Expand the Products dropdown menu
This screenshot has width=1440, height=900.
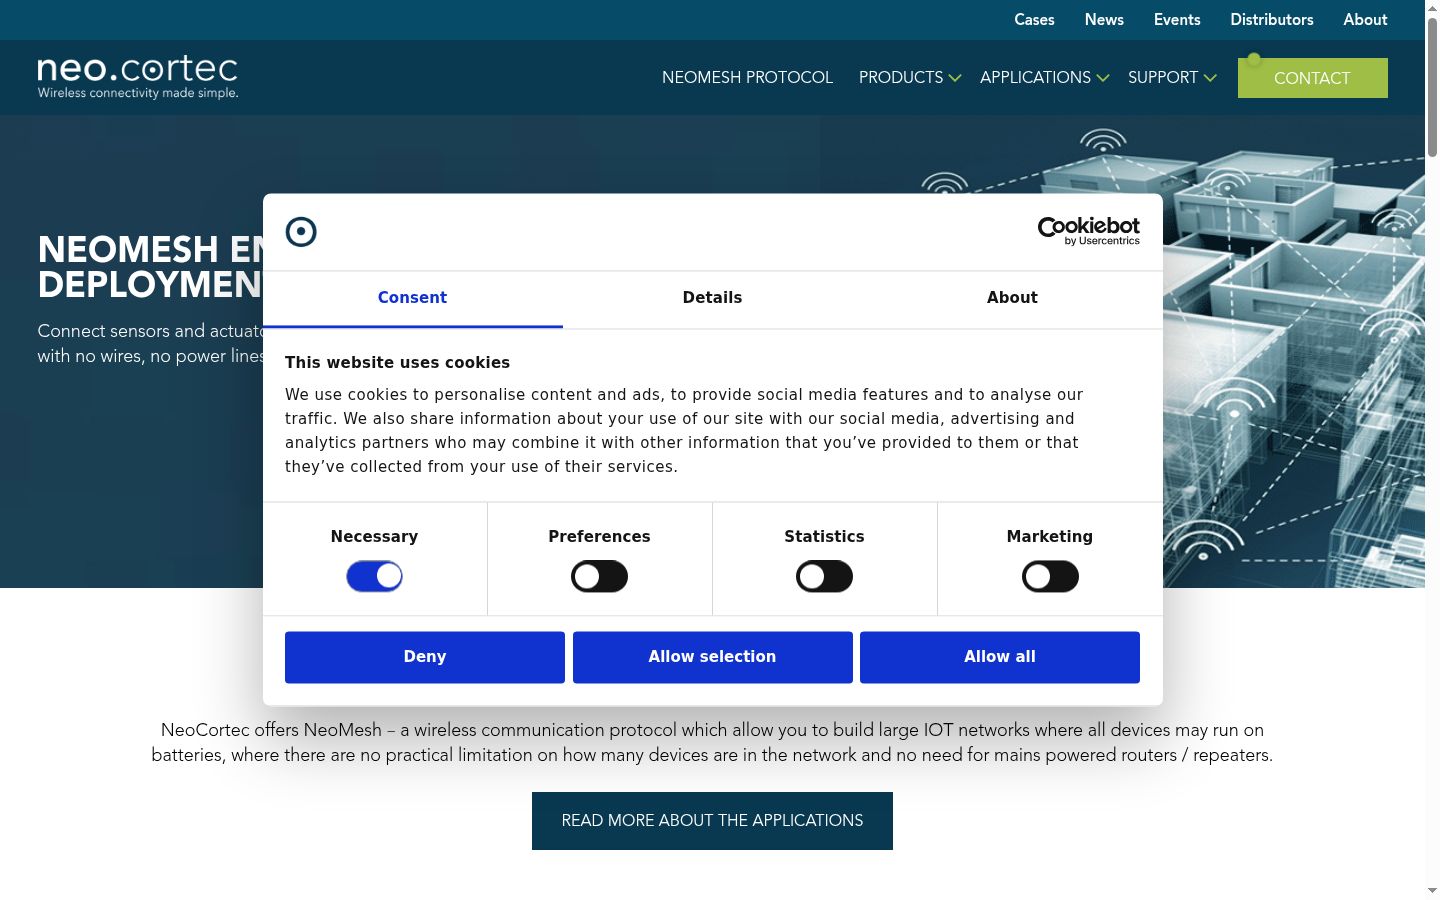pos(909,78)
